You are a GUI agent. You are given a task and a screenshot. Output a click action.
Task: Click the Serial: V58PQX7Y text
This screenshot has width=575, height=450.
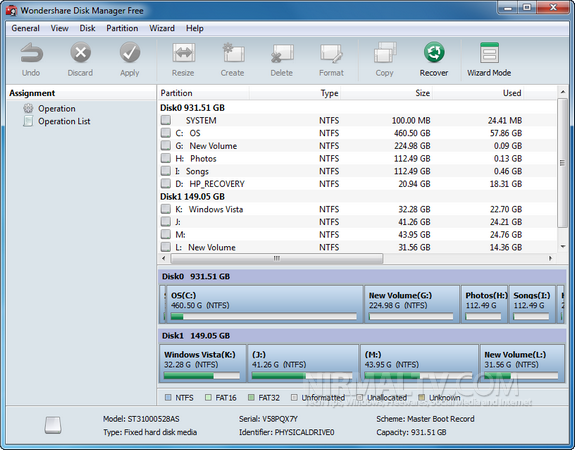(x=268, y=419)
